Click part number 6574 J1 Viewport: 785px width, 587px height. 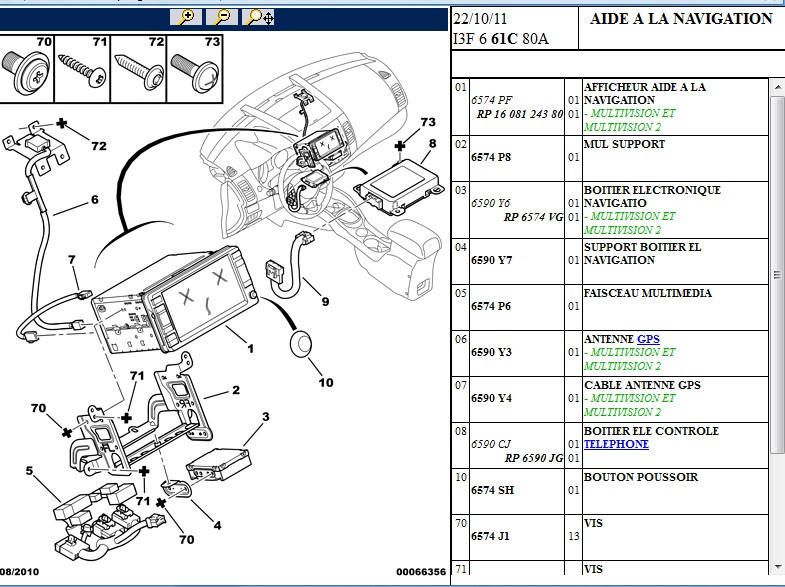point(490,536)
